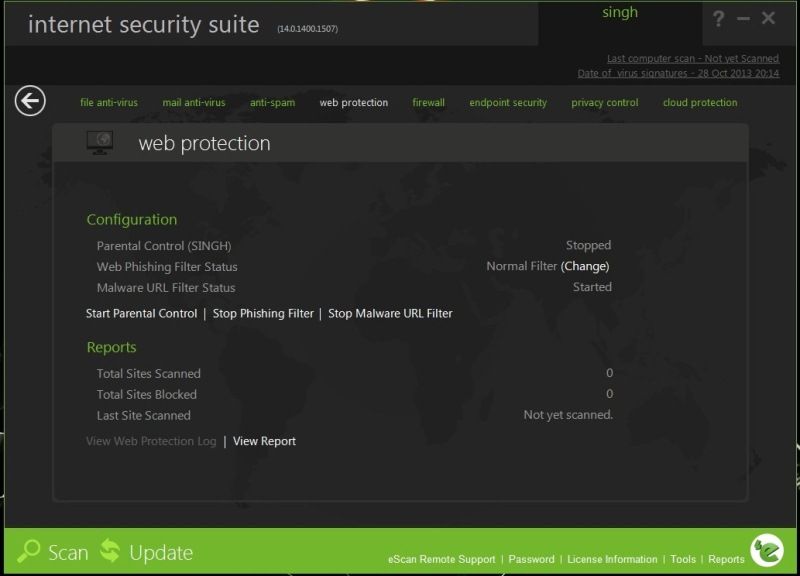Open the mail anti-virus tab
The image size is (800, 576).
tap(194, 103)
